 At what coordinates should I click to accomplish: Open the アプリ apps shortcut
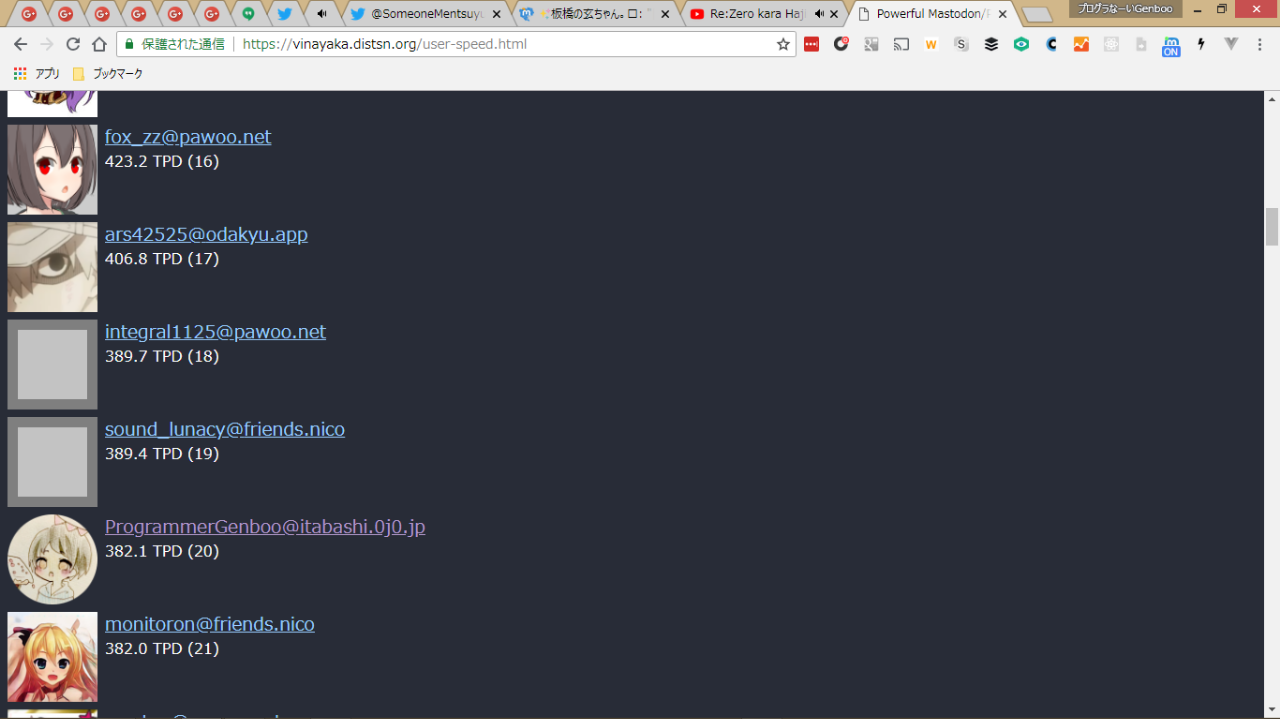pyautogui.click(x=37, y=74)
